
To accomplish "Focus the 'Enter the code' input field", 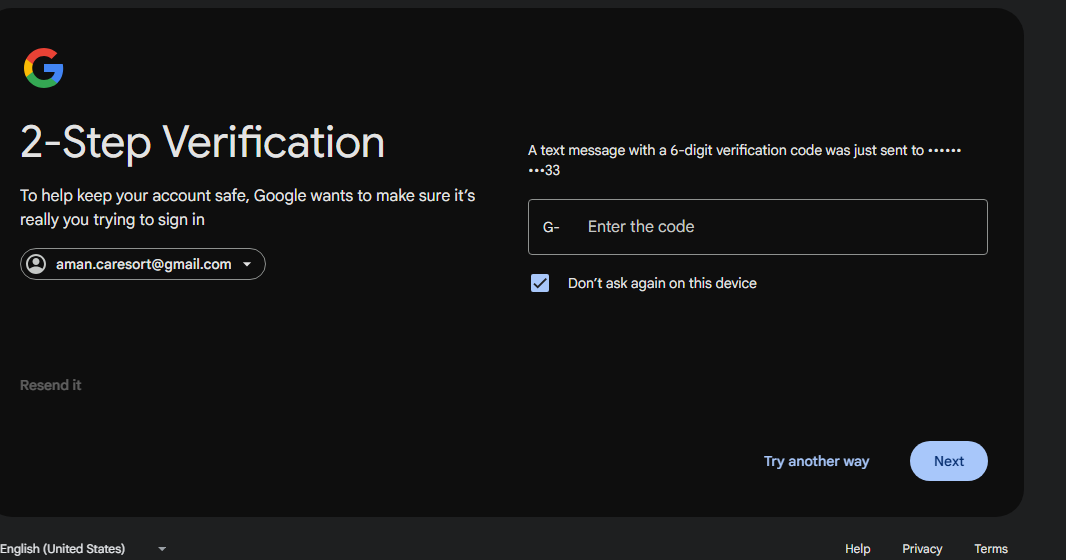I will [757, 227].
